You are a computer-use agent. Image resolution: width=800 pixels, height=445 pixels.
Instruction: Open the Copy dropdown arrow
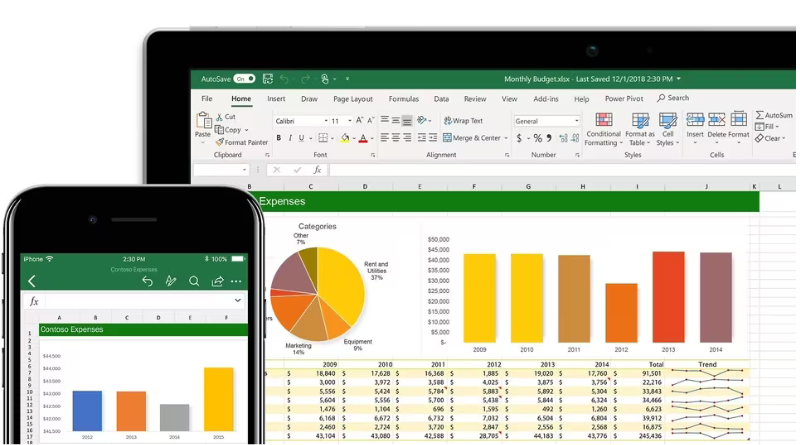point(246,130)
